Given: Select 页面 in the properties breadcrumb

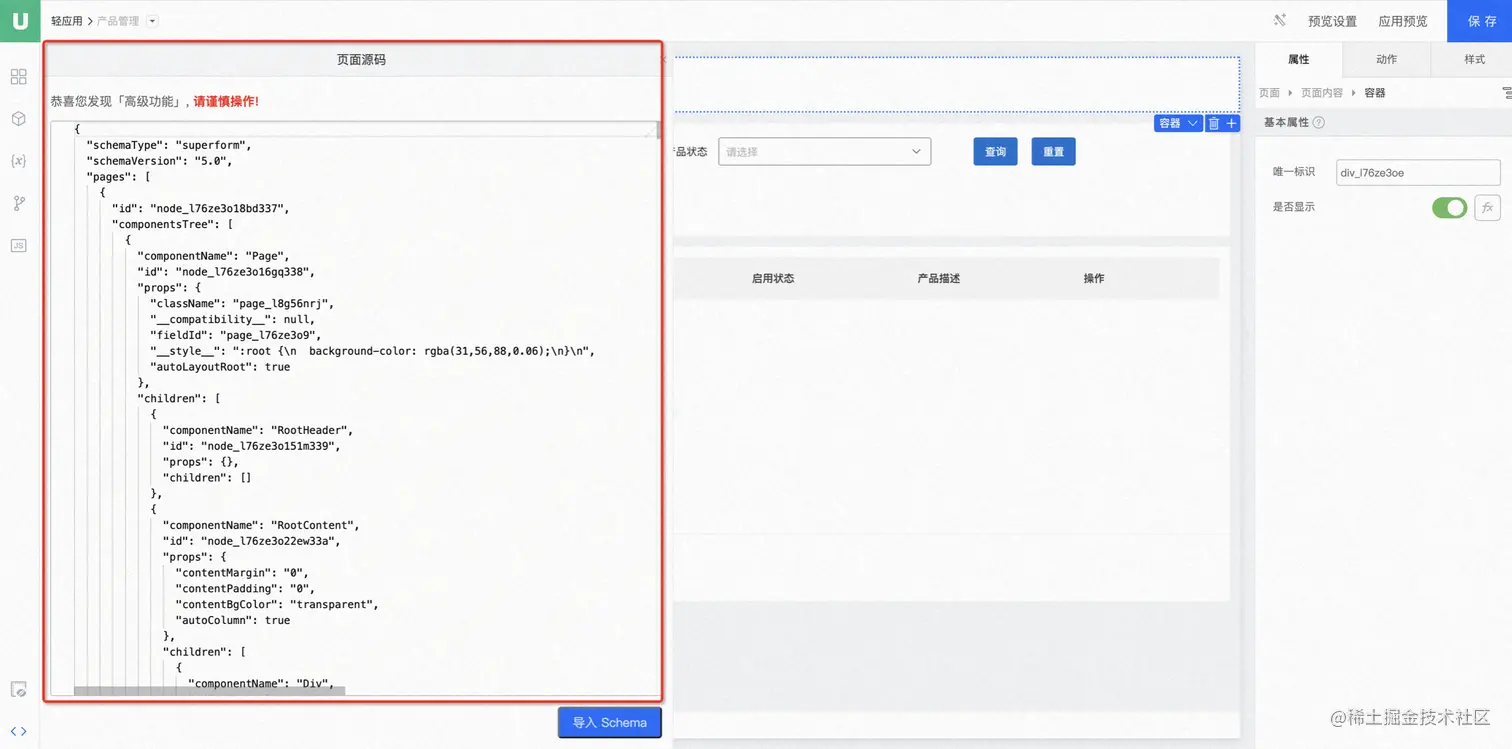Looking at the screenshot, I should [1269, 93].
